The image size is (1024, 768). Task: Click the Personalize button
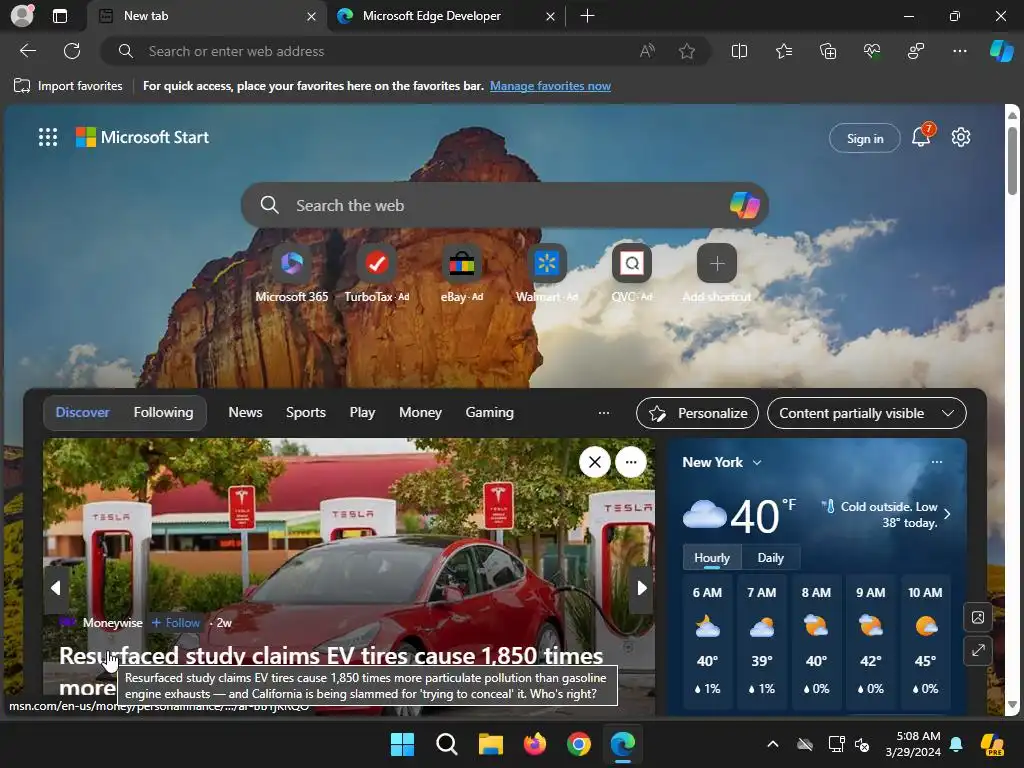pyautogui.click(x=697, y=413)
